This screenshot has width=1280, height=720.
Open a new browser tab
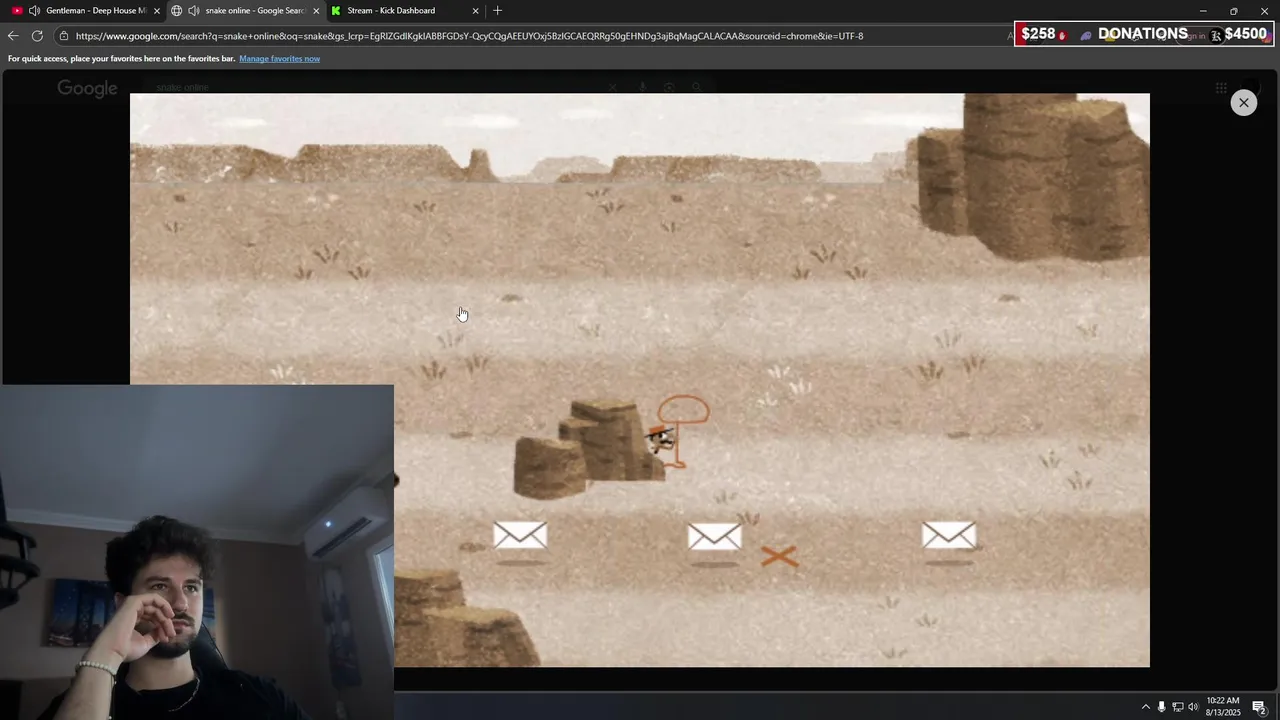pyautogui.click(x=498, y=11)
